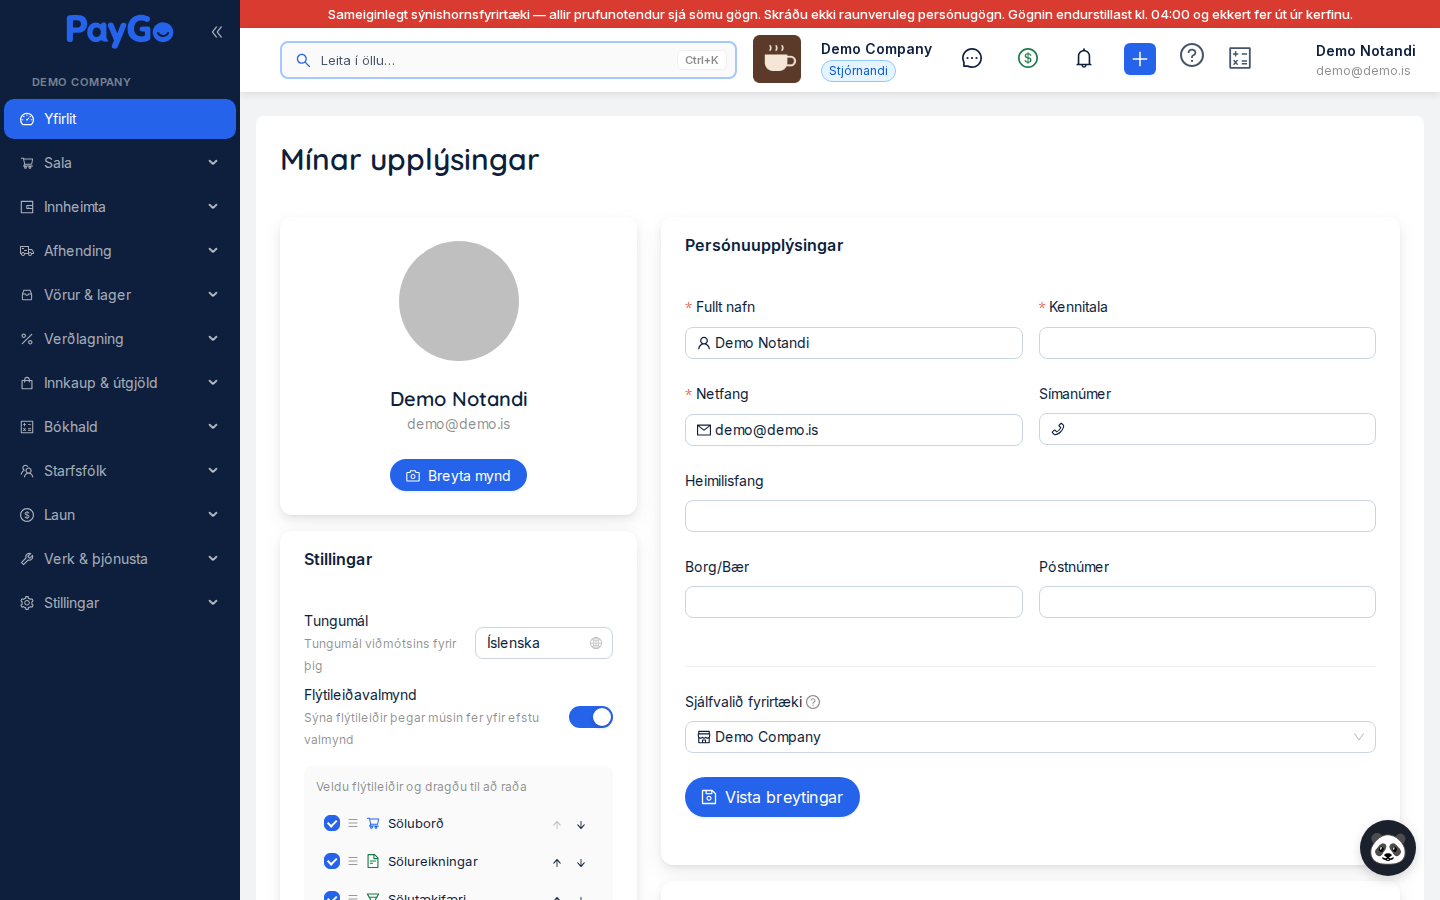Expand the Verk & þjónusta menu
Viewport: 1440px width, 900px height.
tap(120, 559)
